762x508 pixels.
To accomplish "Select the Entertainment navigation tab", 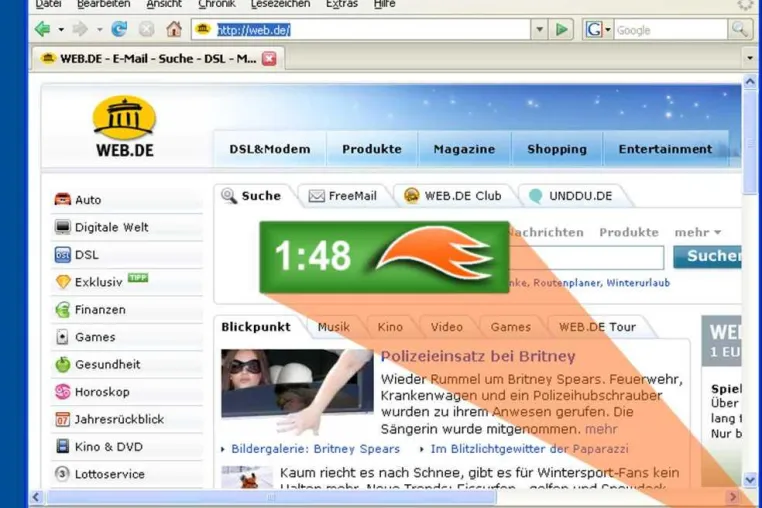I will coord(665,149).
